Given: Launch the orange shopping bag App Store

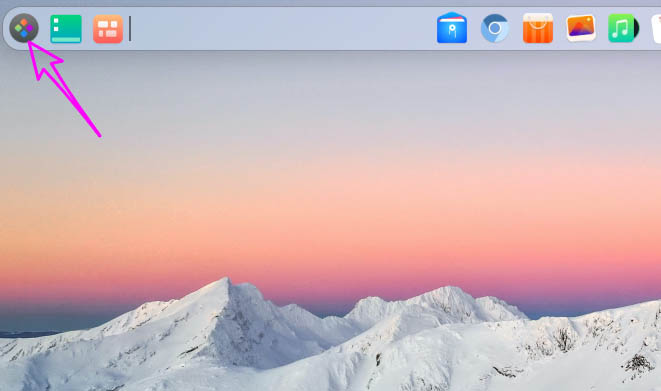Looking at the screenshot, I should tap(537, 28).
